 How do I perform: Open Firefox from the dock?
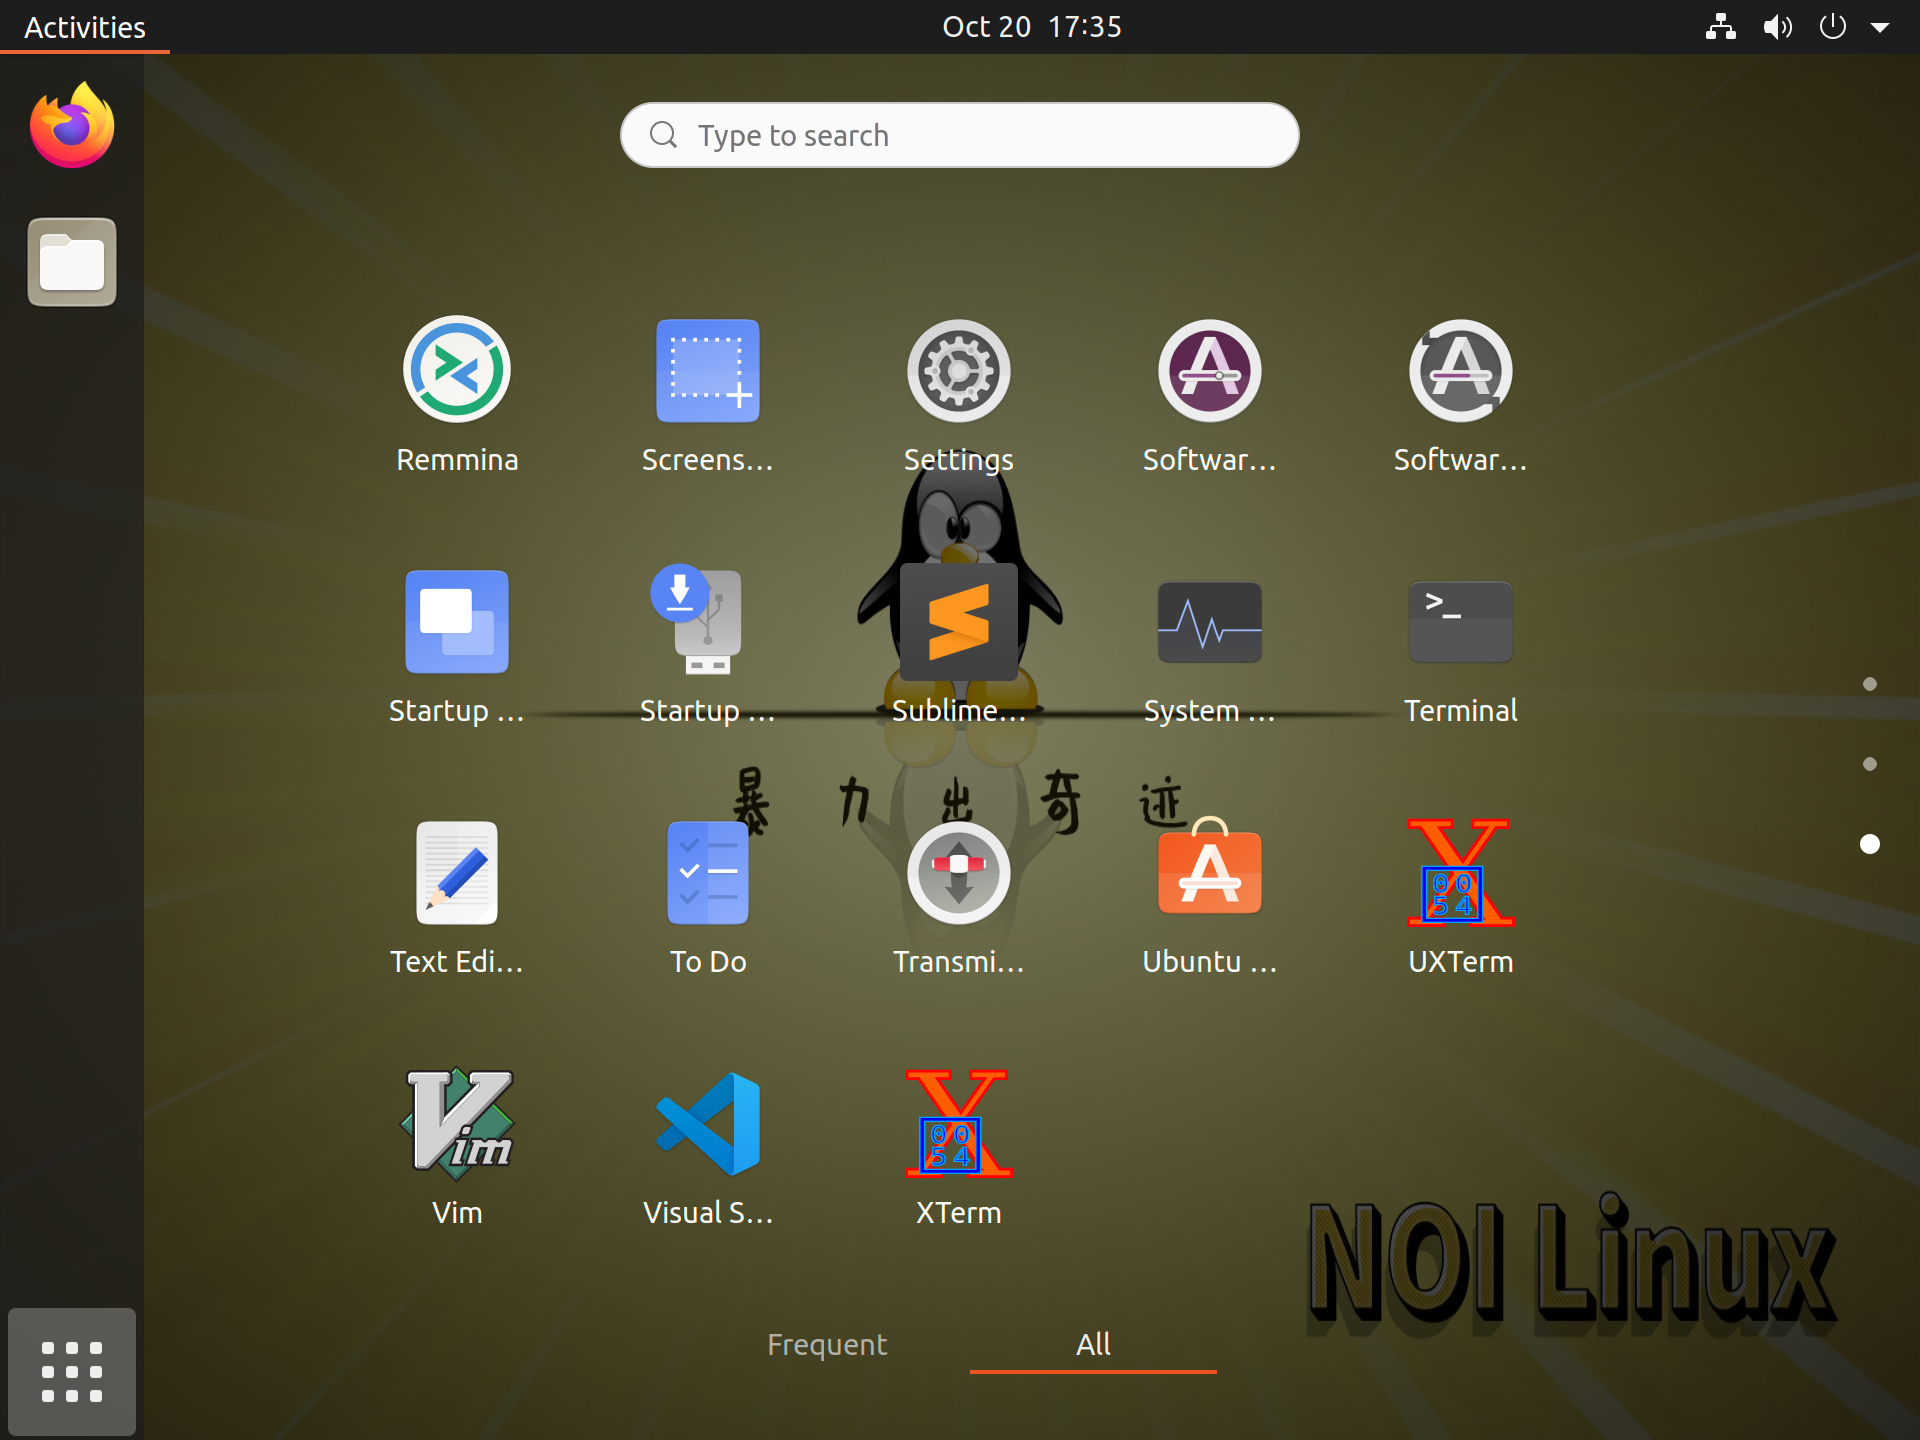tap(72, 126)
